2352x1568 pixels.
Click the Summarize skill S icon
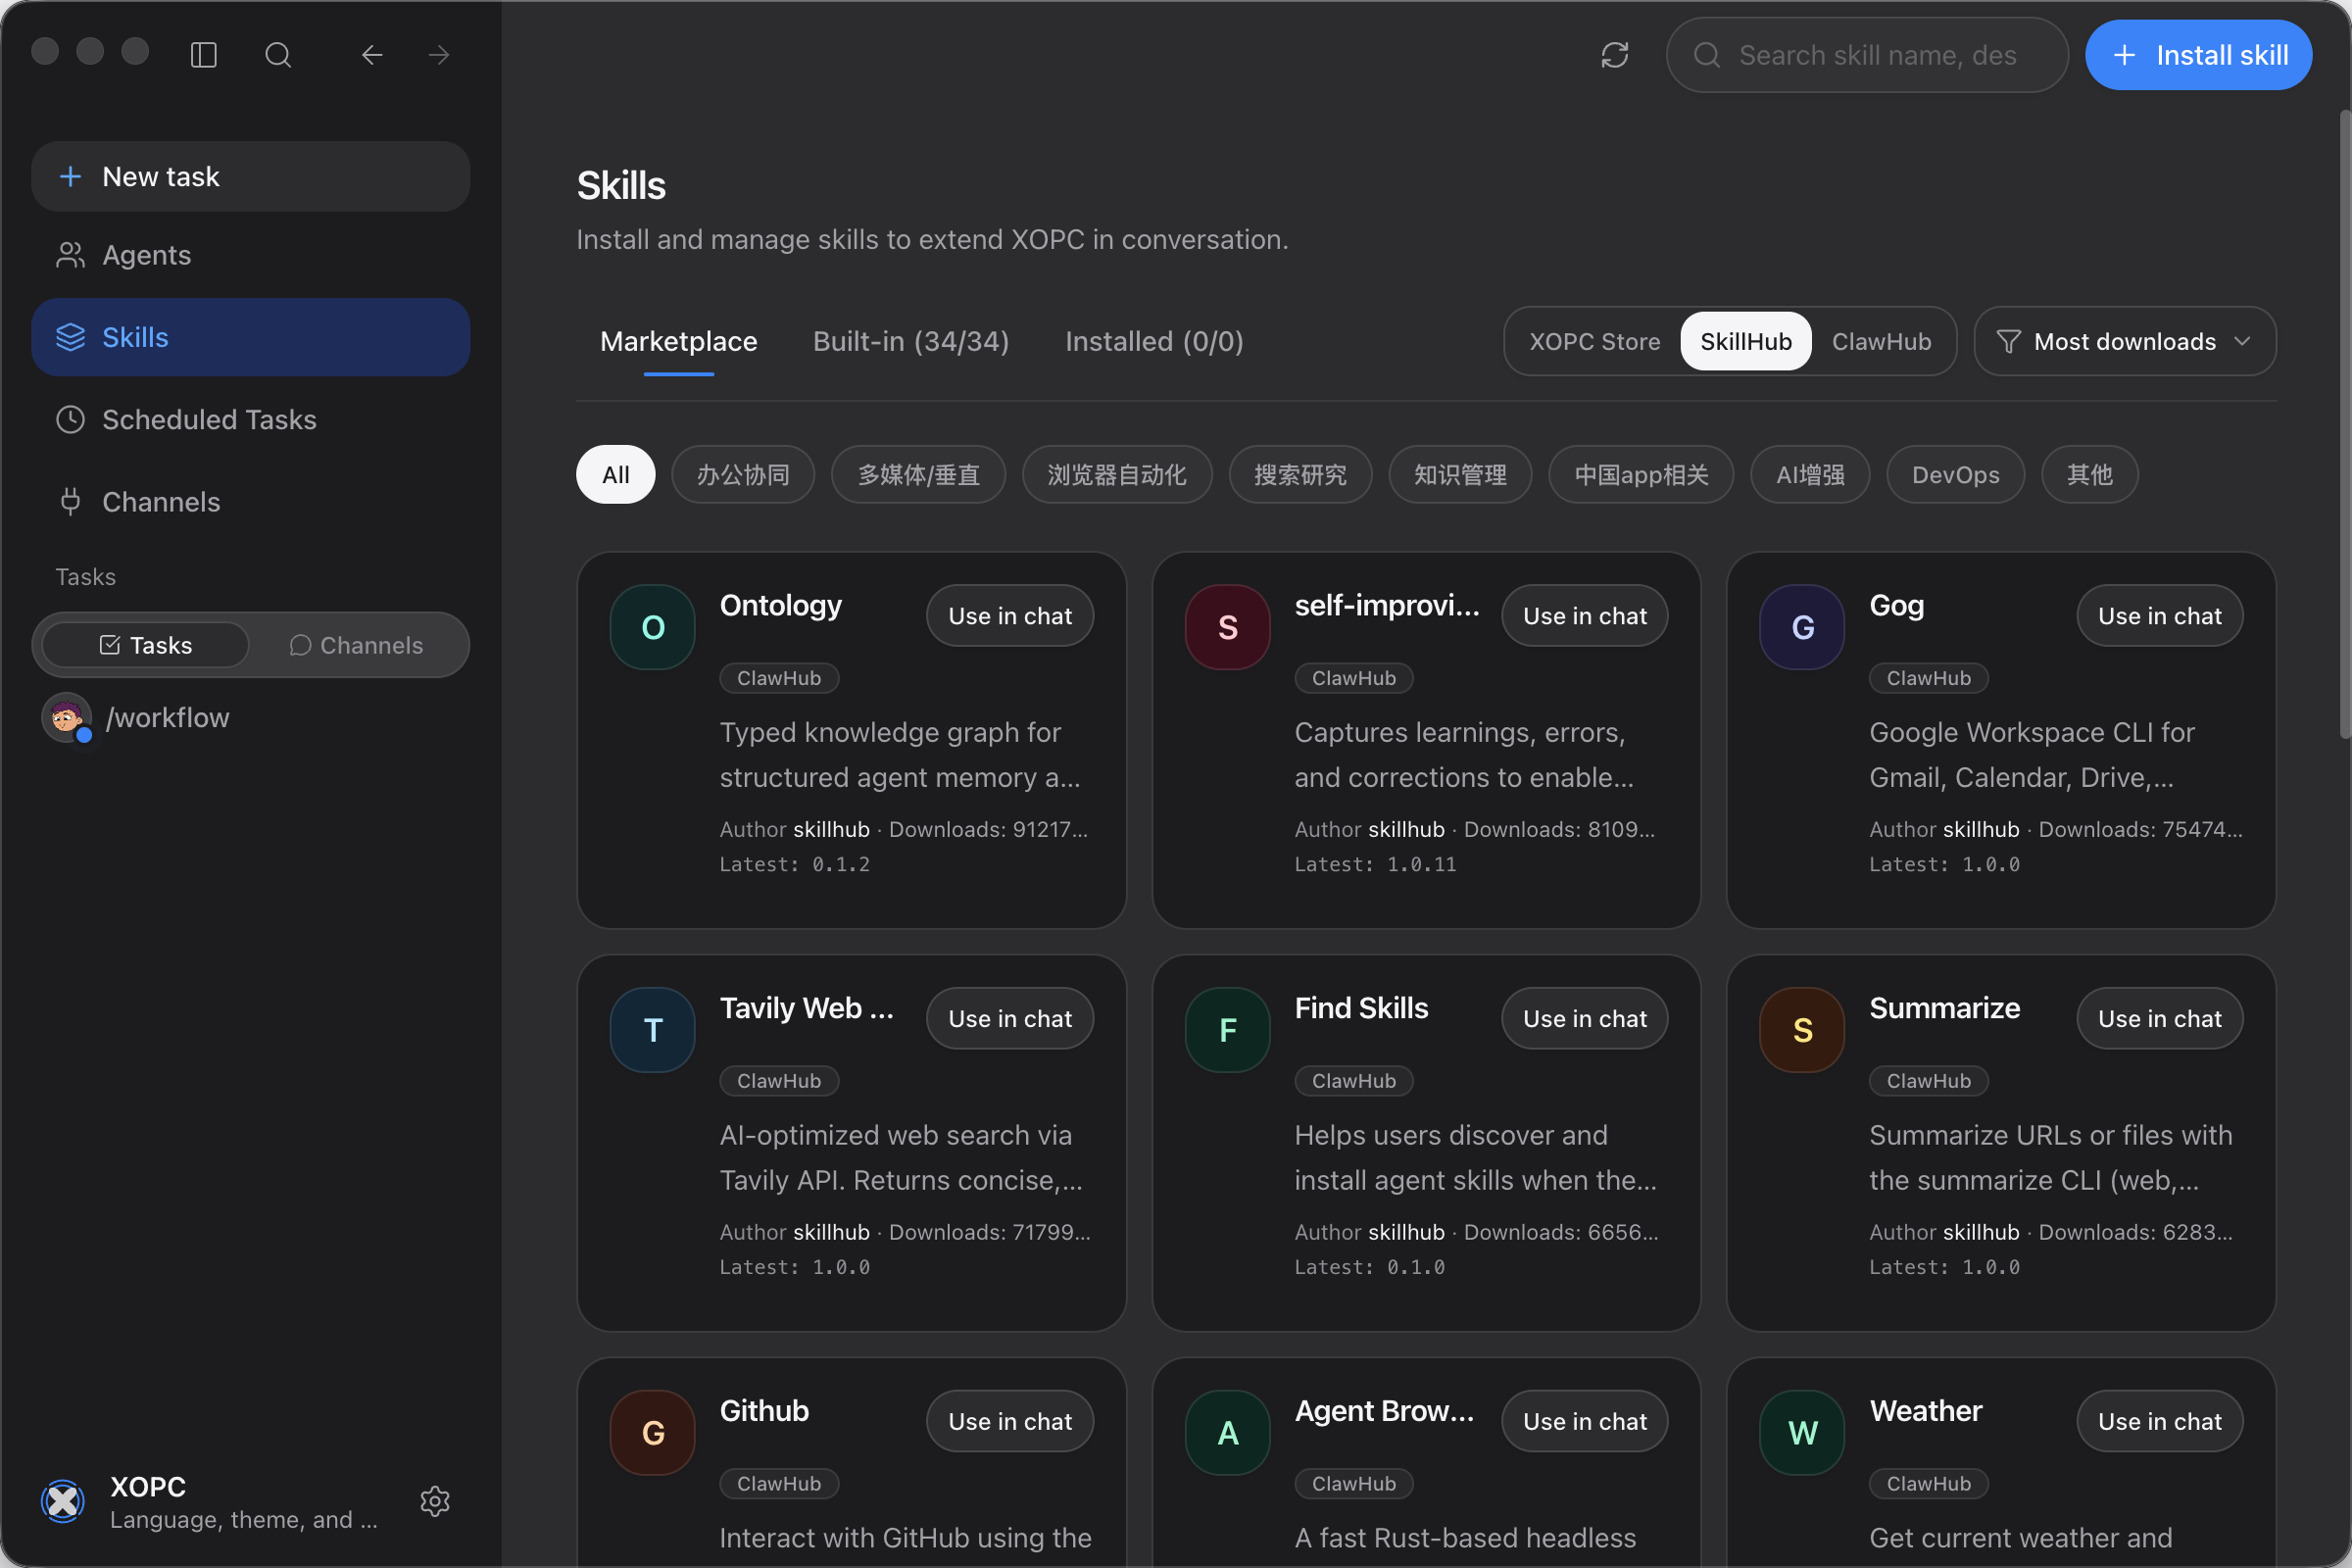coord(1802,1030)
